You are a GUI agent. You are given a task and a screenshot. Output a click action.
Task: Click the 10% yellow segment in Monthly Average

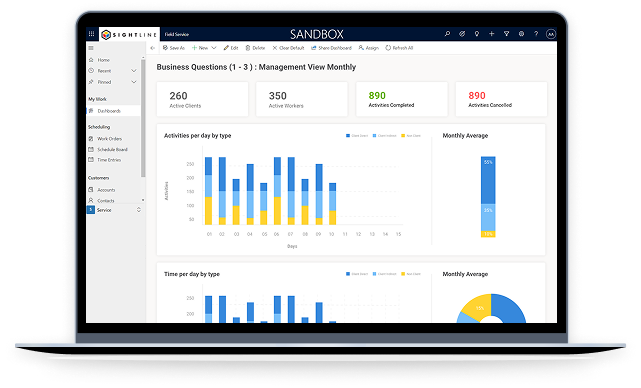488,234
